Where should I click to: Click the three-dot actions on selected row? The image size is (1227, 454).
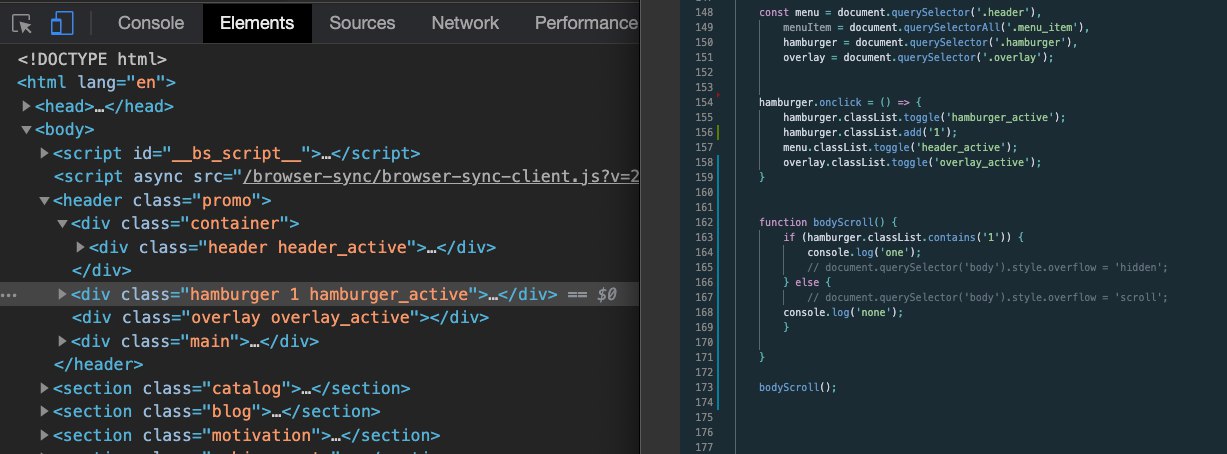click(9, 295)
